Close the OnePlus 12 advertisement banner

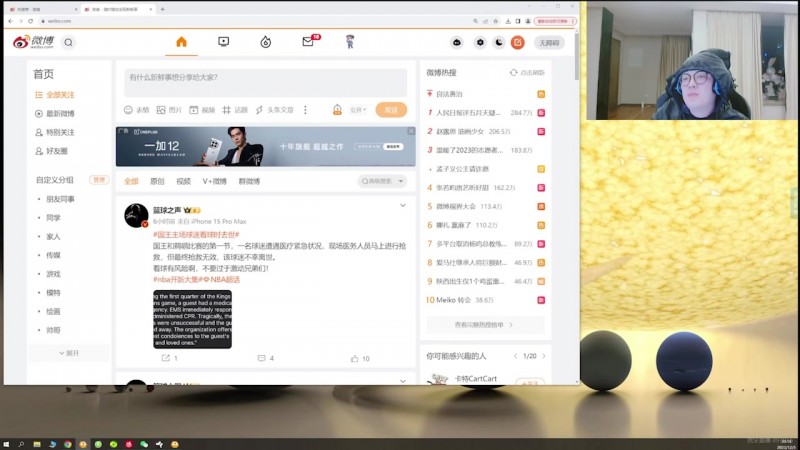pyautogui.click(x=411, y=131)
